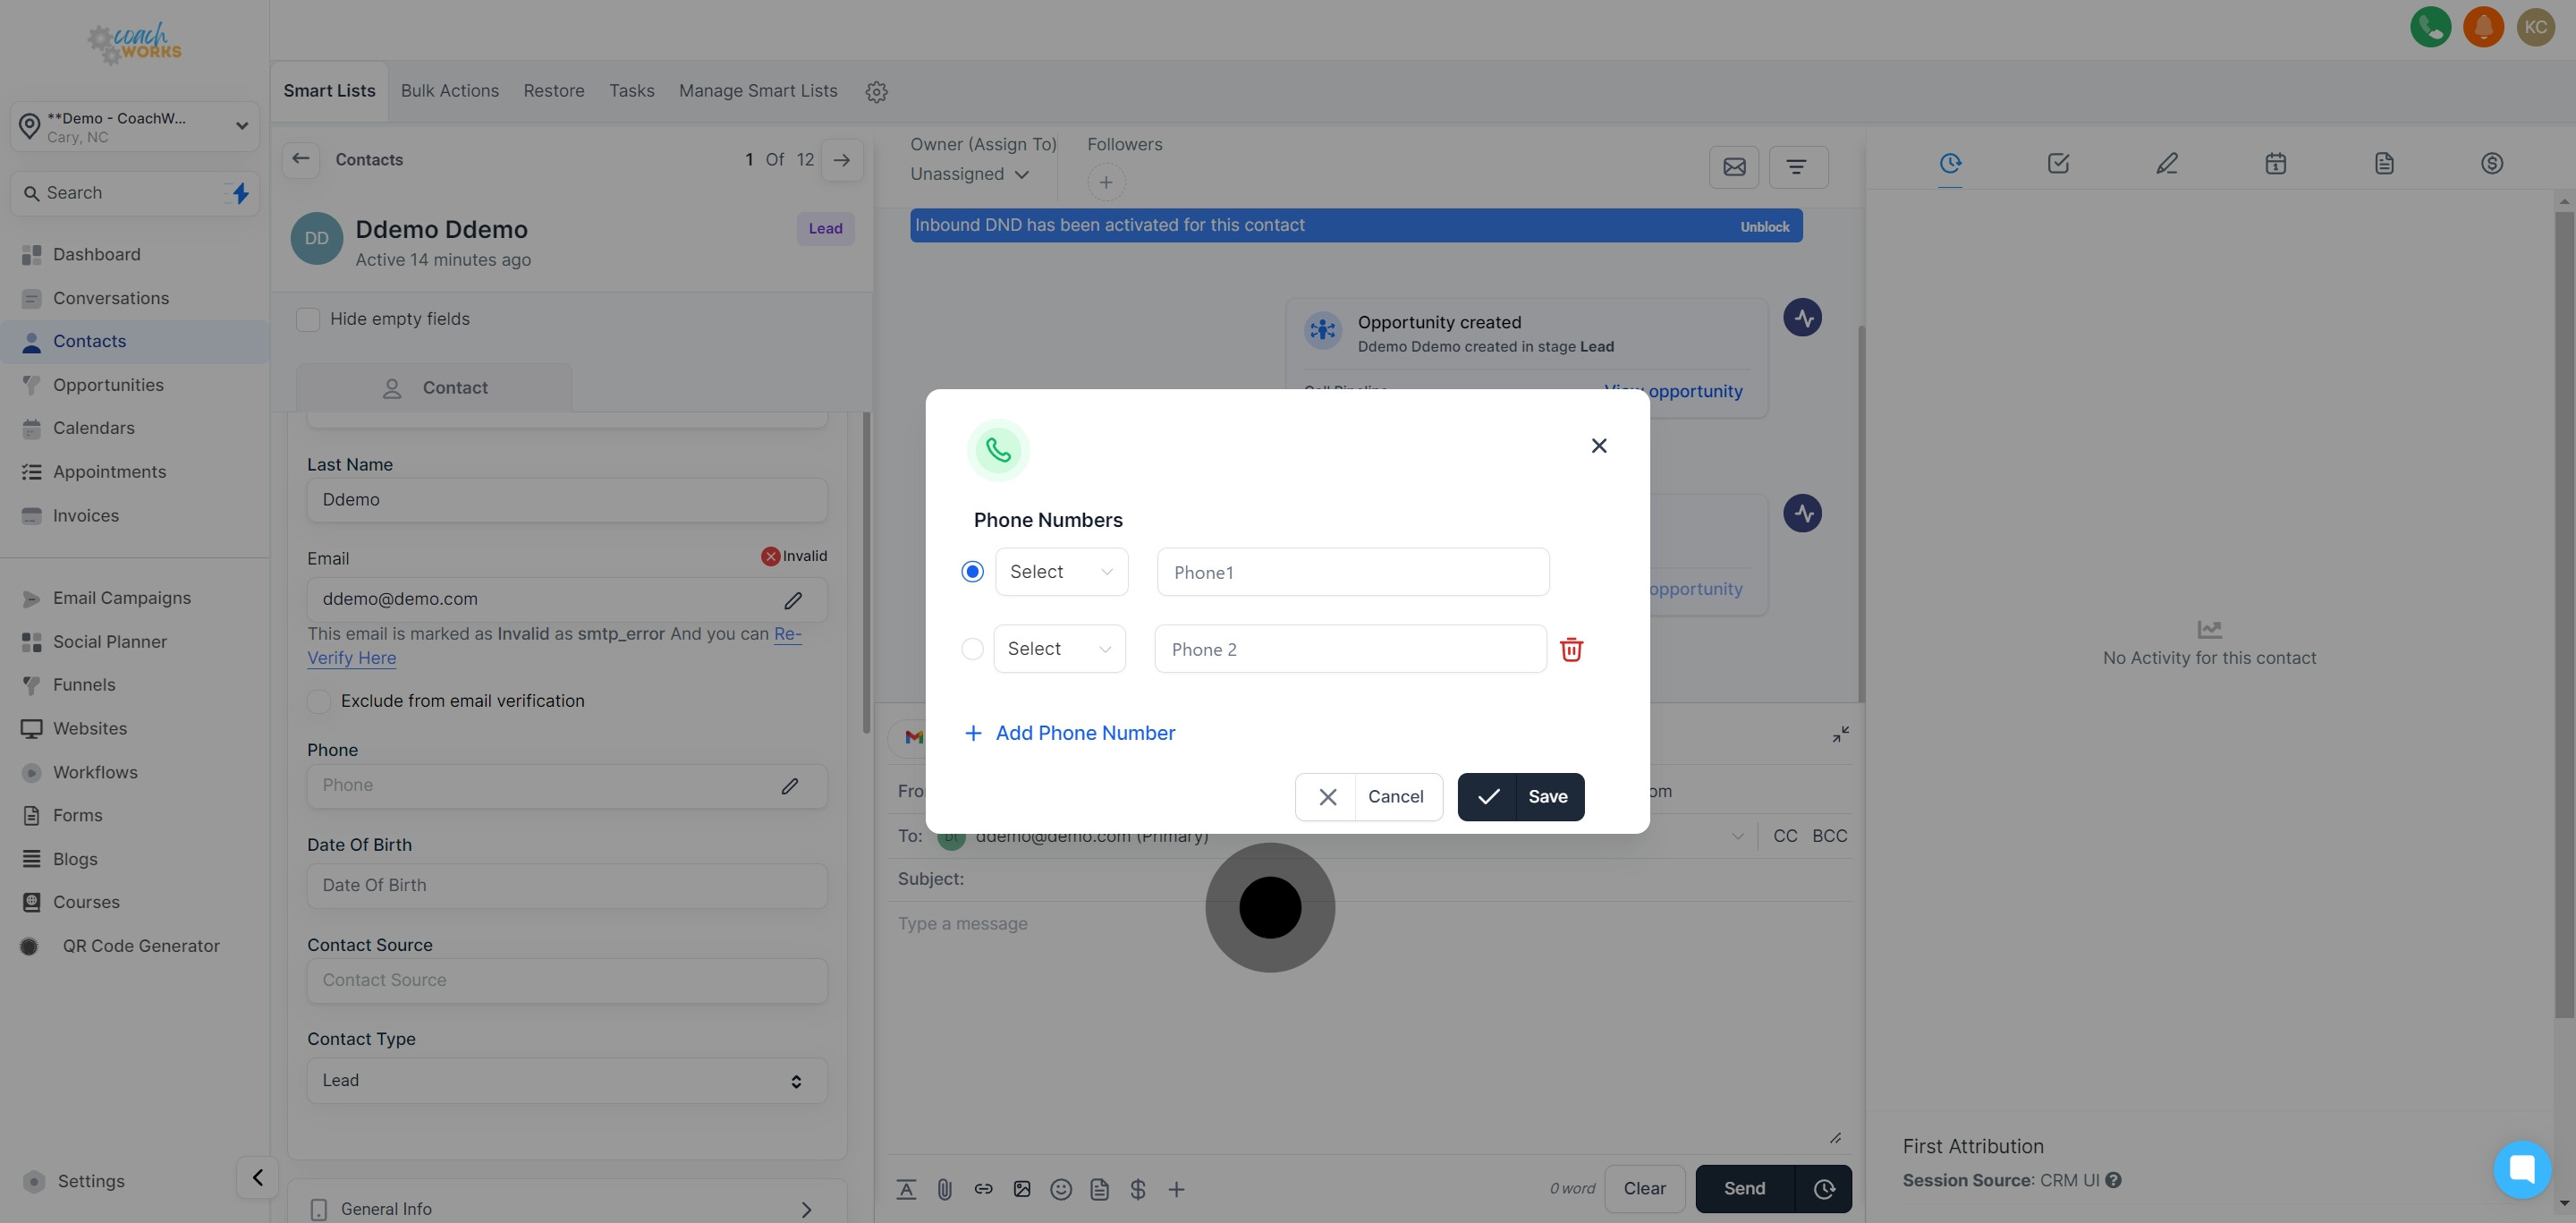Delete the Phone 2 entry with trash icon
Viewport: 2576px width, 1223px height.
coord(1571,649)
